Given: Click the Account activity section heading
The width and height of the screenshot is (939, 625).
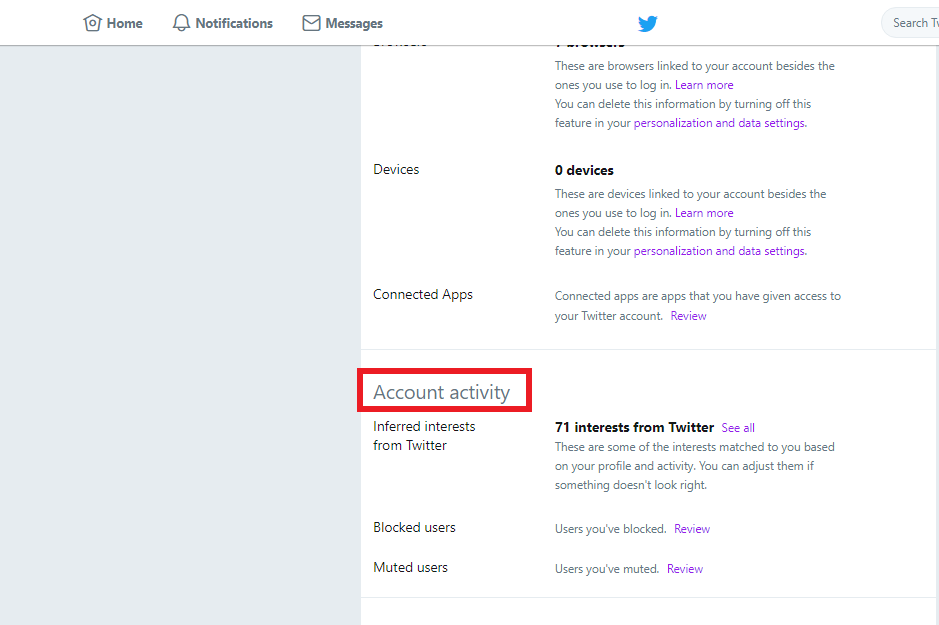Looking at the screenshot, I should tap(443, 391).
